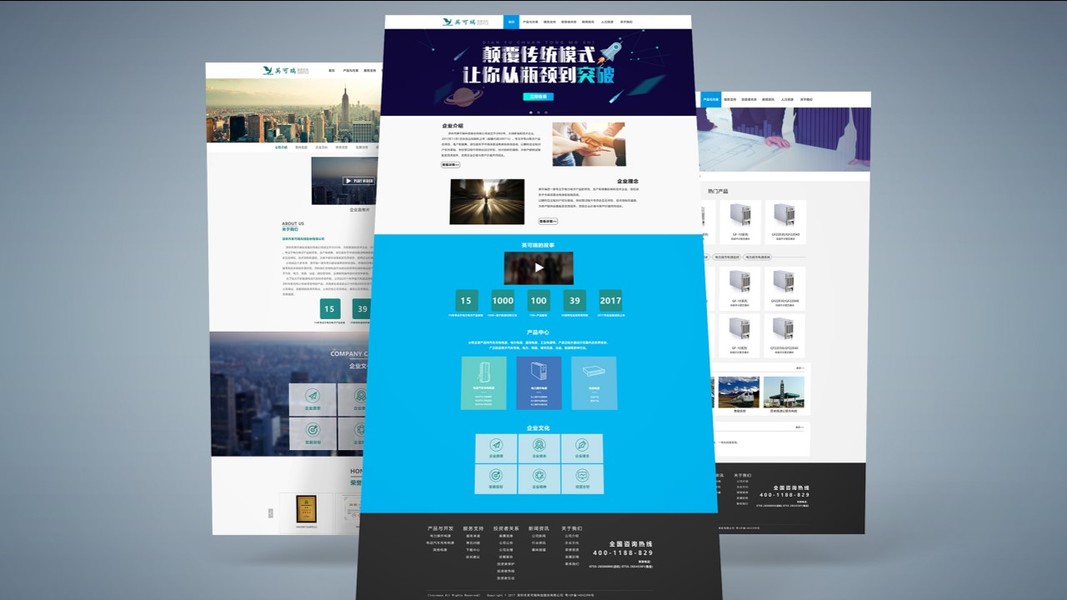Click the bird logo on the center page header
The image size is (1067, 600).
(x=447, y=22)
